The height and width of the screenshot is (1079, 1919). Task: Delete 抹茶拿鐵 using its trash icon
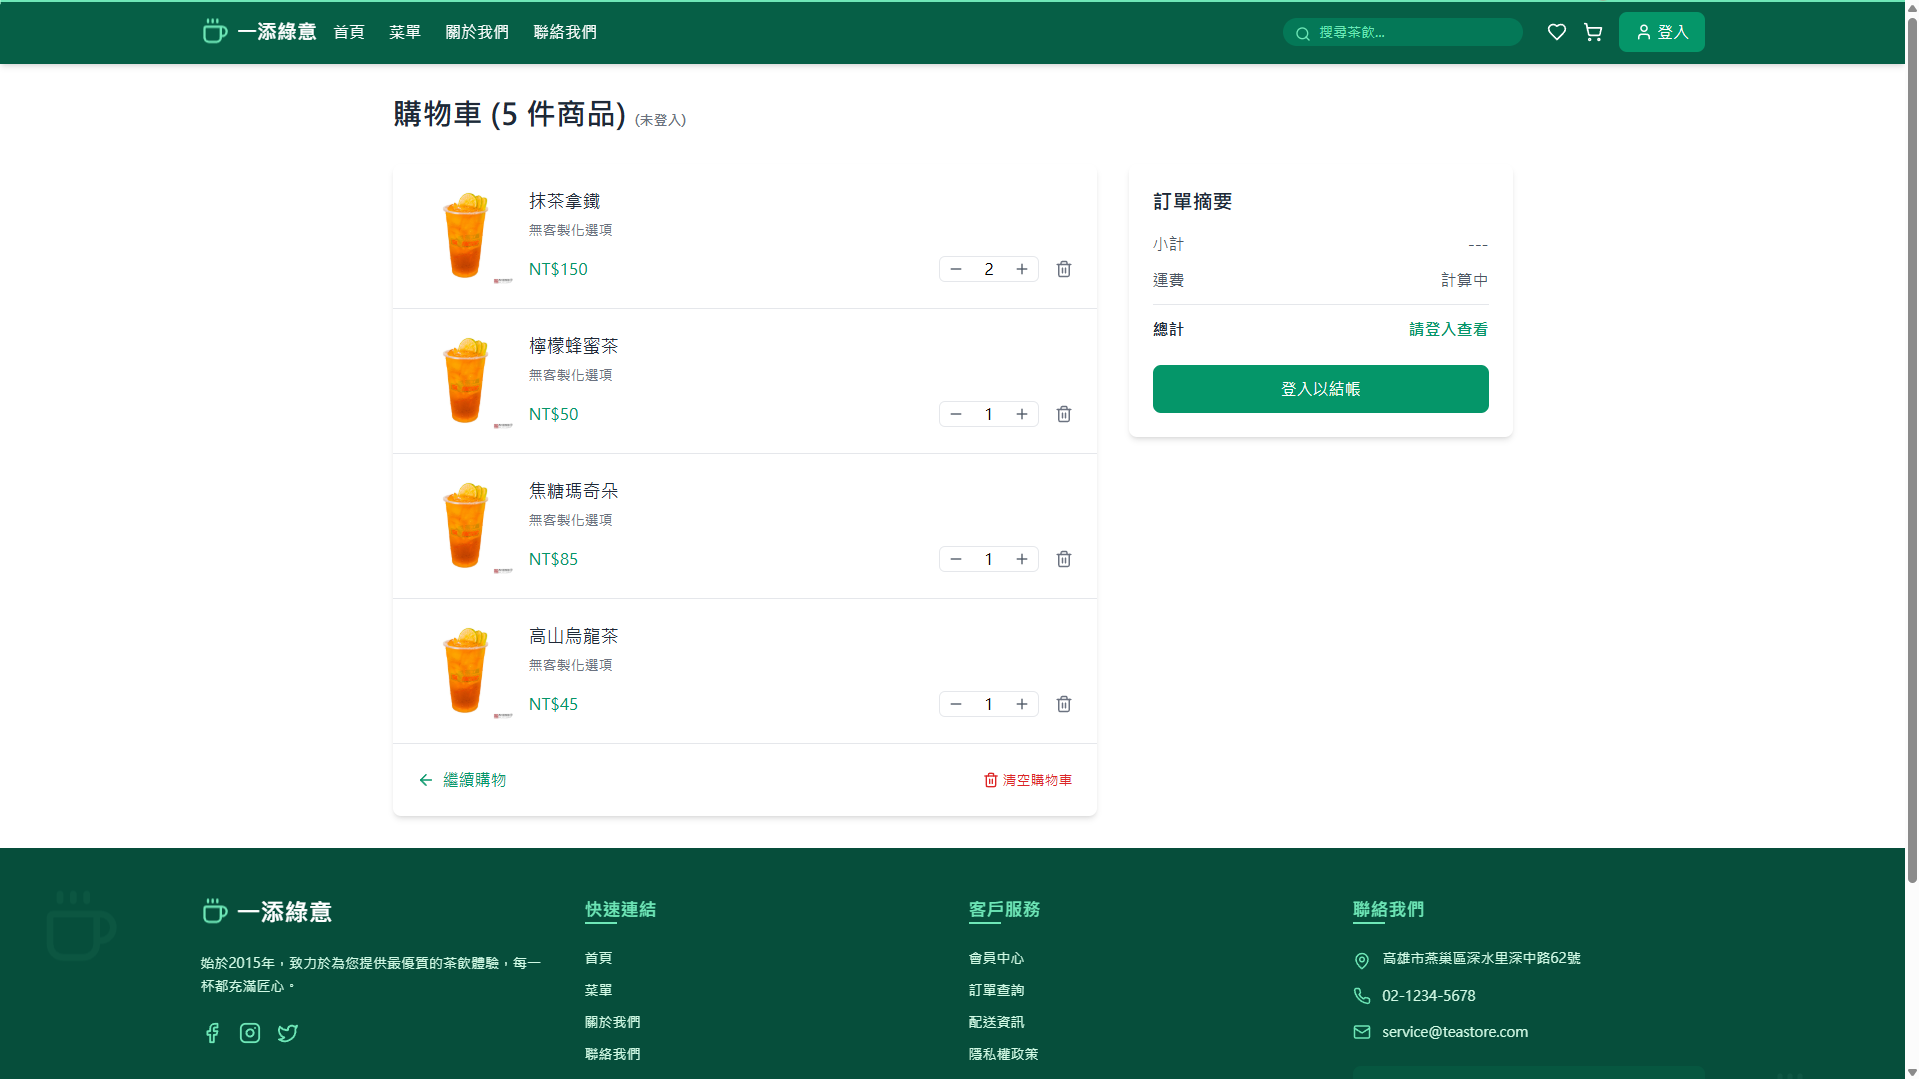point(1064,269)
